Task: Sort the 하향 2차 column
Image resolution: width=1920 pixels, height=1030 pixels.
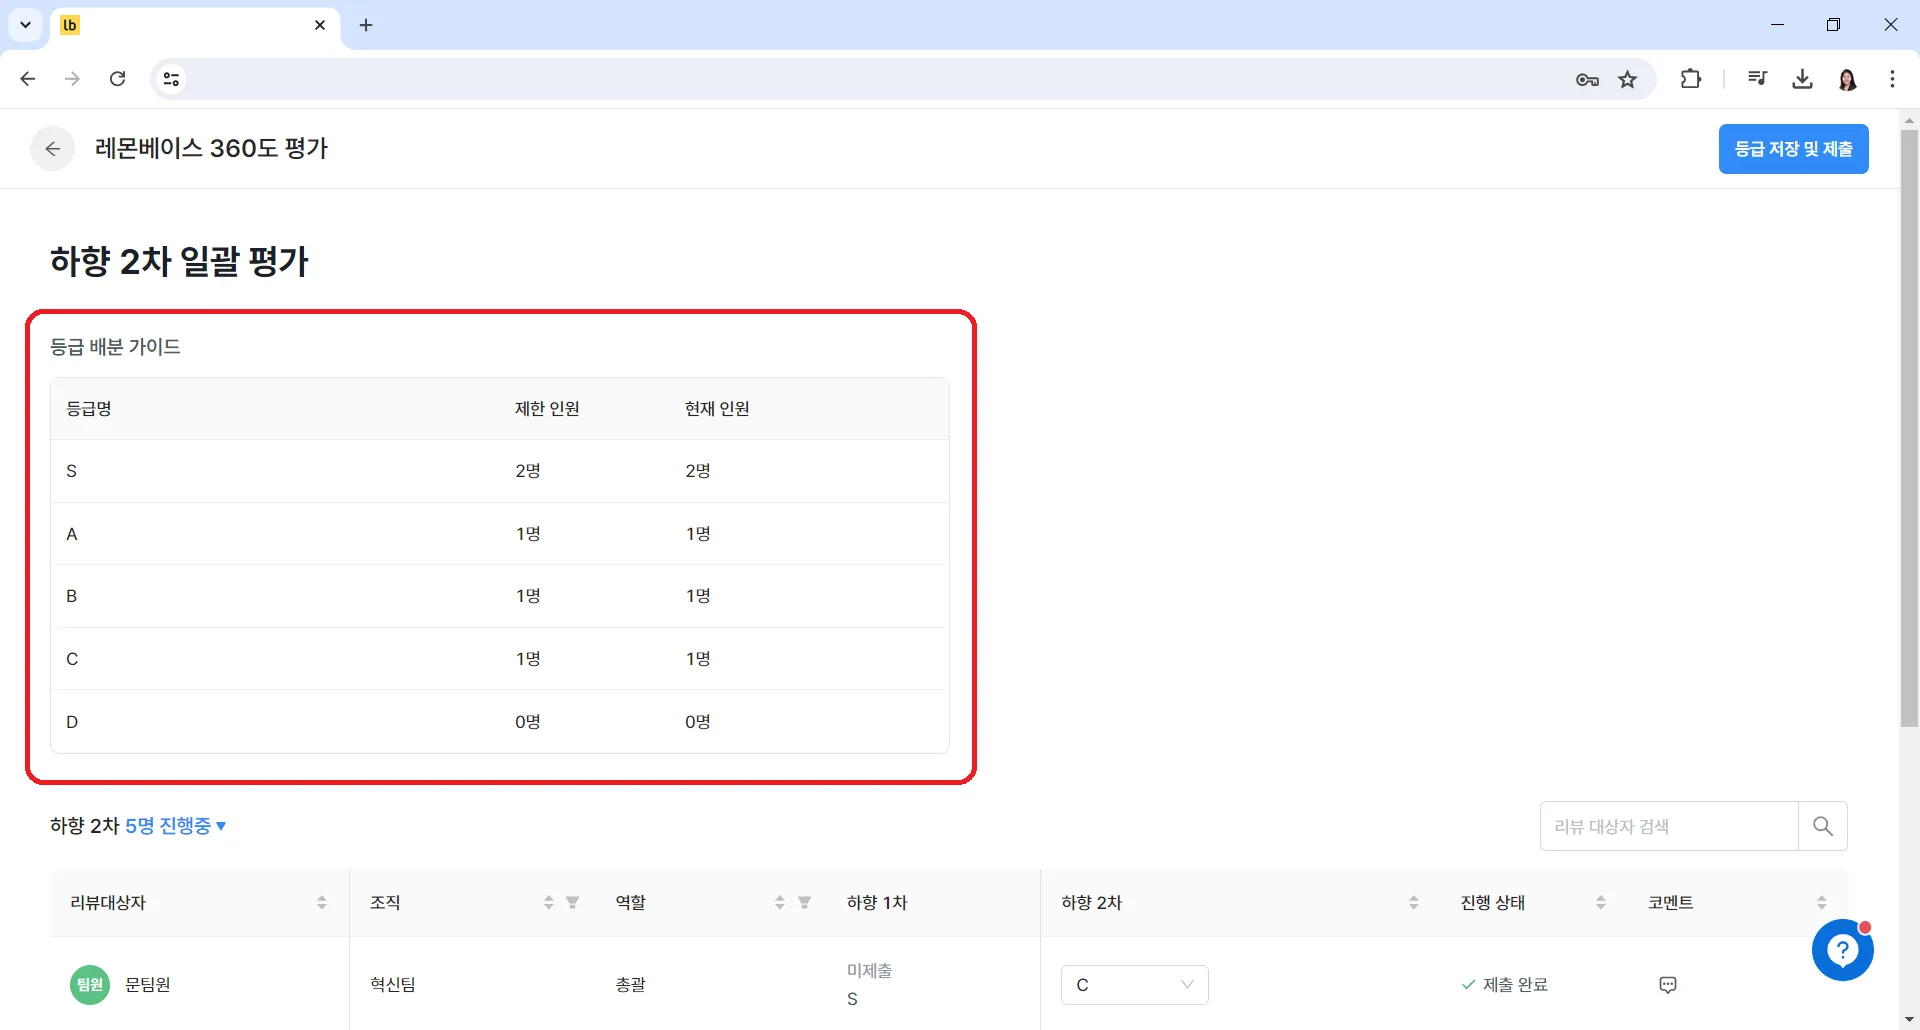Action: point(1413,903)
